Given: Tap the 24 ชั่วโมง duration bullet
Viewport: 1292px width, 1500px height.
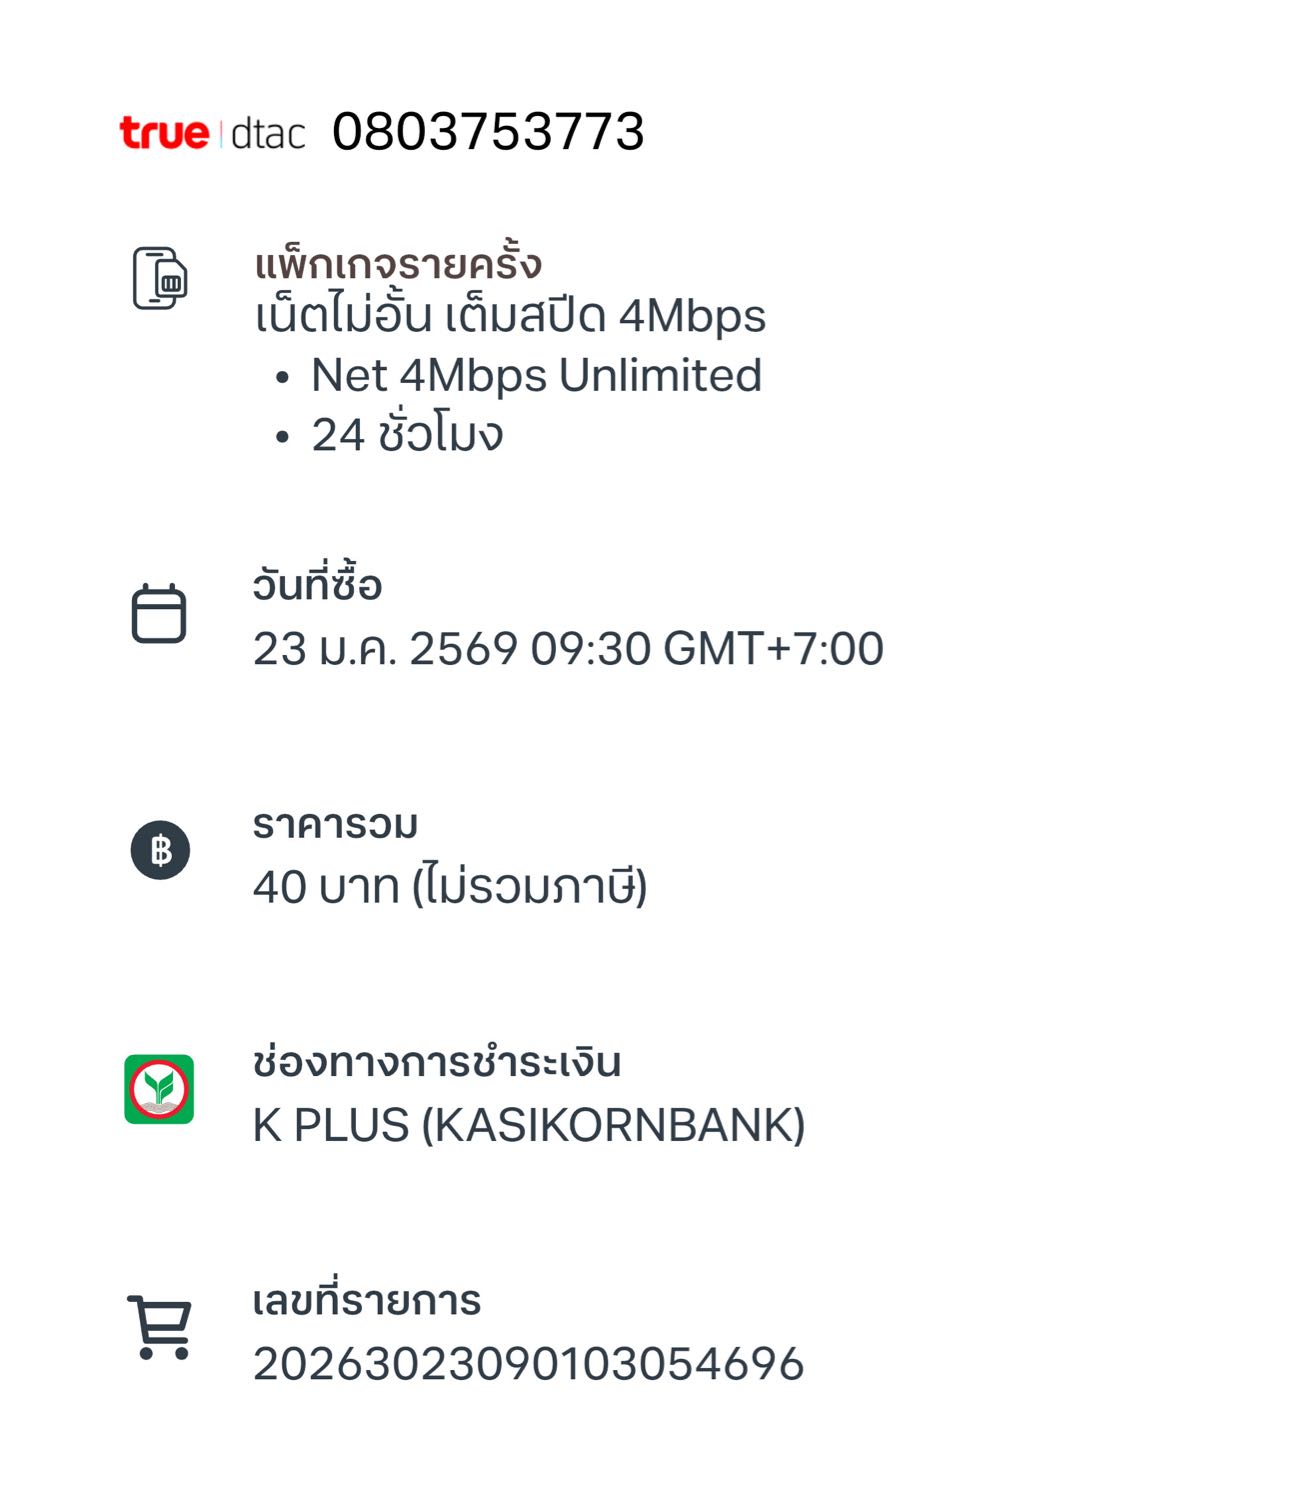Looking at the screenshot, I should click(x=407, y=435).
